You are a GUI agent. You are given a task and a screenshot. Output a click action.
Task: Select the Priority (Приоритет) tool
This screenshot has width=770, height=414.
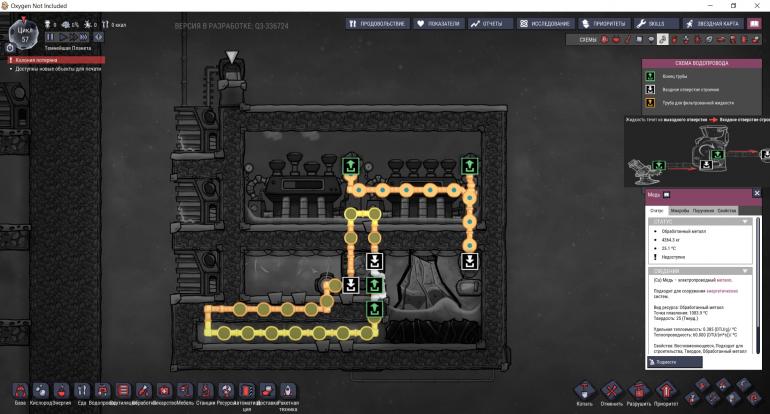[x=665, y=389]
